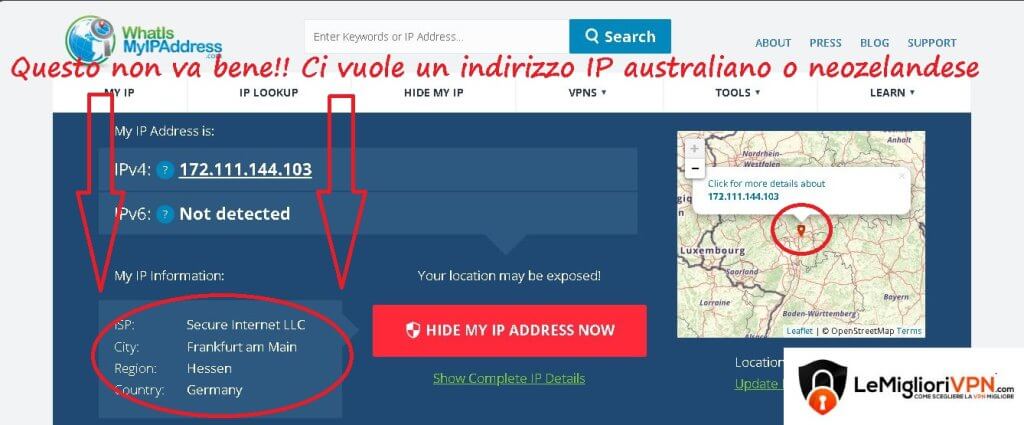The image size is (1024, 425).
Task: Open the IP LOOKUP tab
Action: (x=268, y=93)
